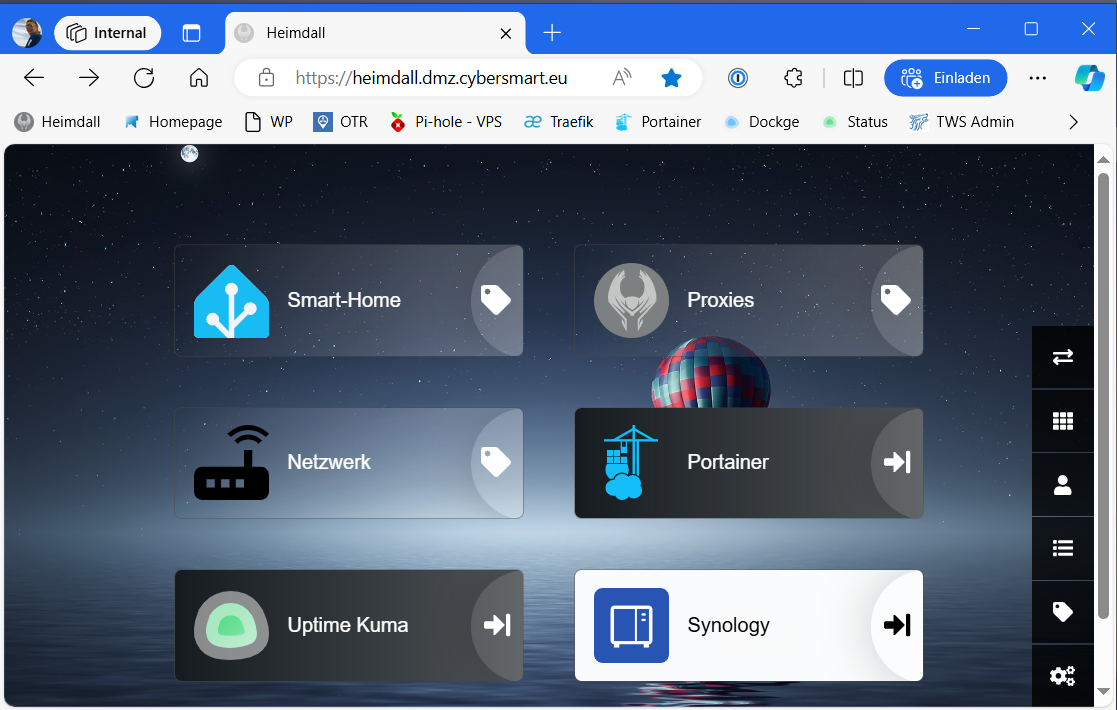Toggle pin mode with the arrows sidebar icon
Viewport: 1117px width, 710px height.
[x=1063, y=357]
